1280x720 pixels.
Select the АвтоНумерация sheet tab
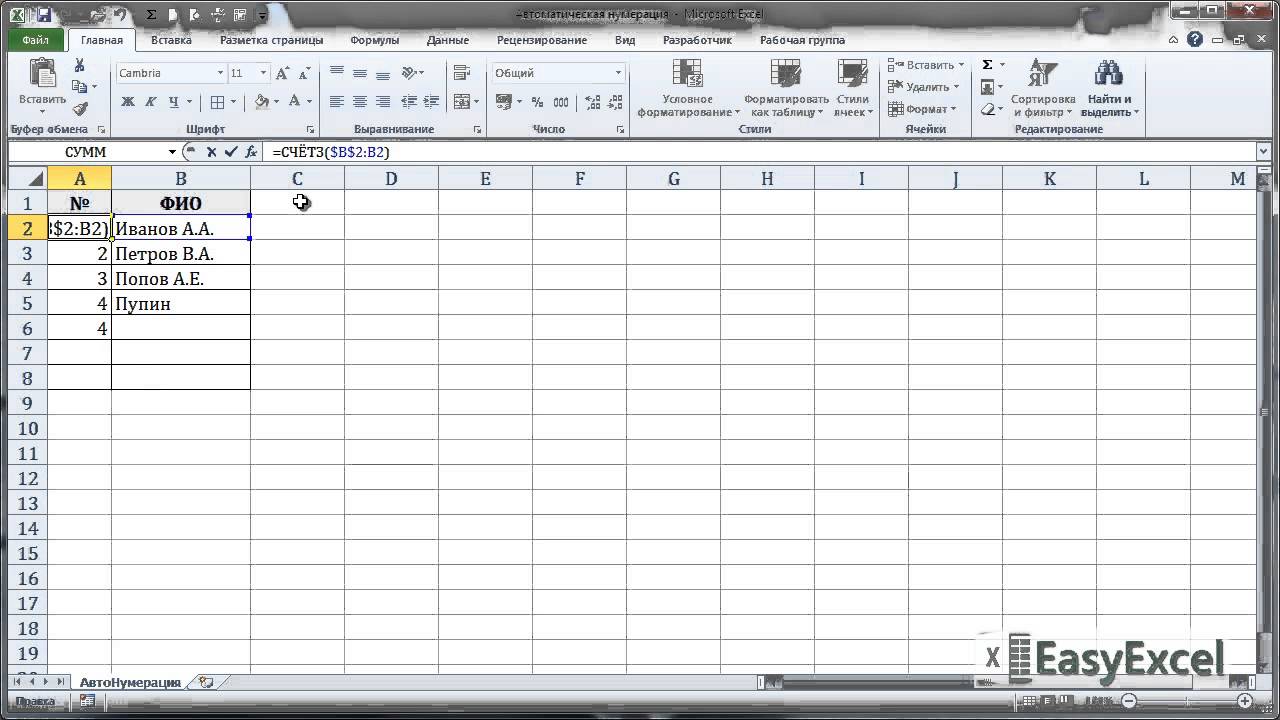pos(130,682)
